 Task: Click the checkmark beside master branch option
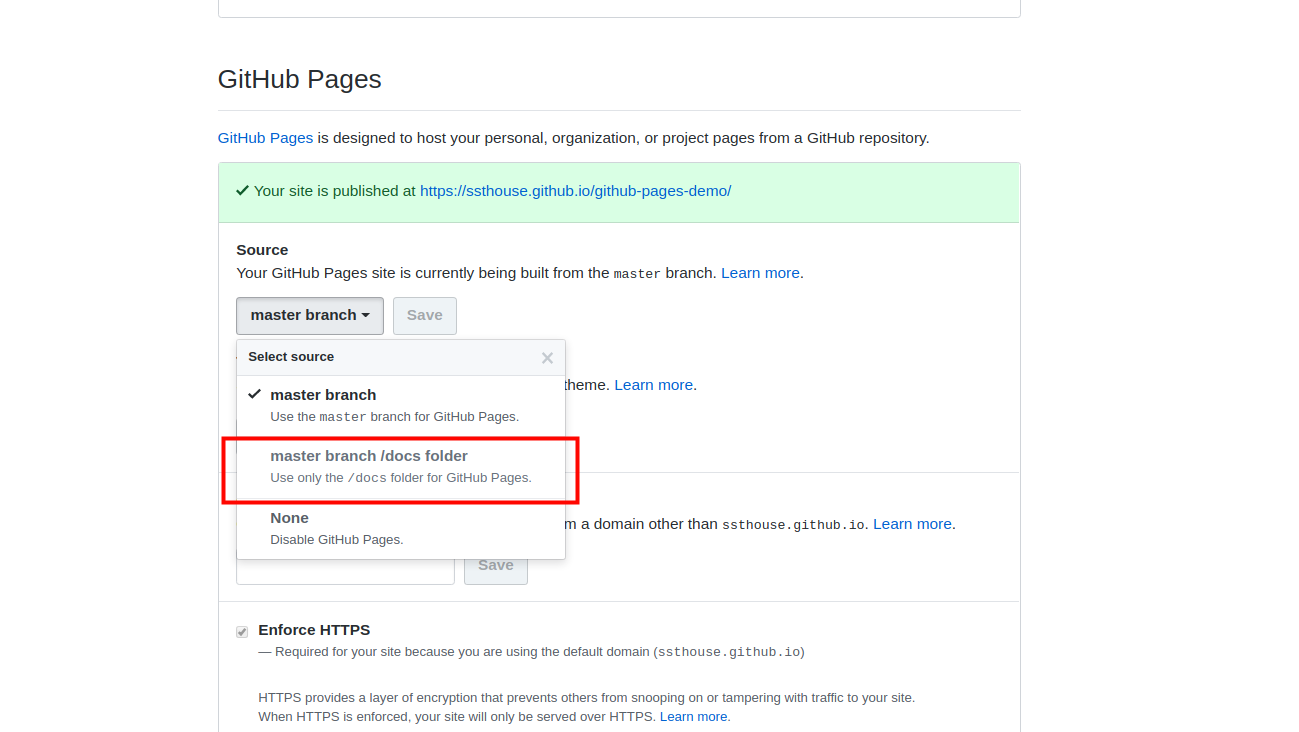256,394
